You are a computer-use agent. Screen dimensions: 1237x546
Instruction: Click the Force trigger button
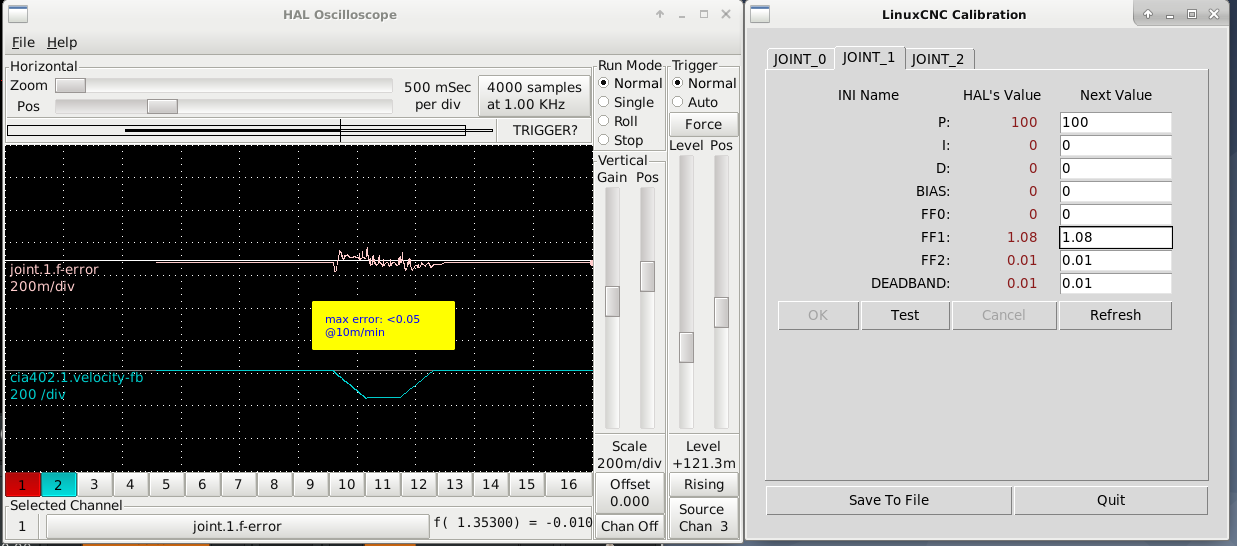click(703, 124)
